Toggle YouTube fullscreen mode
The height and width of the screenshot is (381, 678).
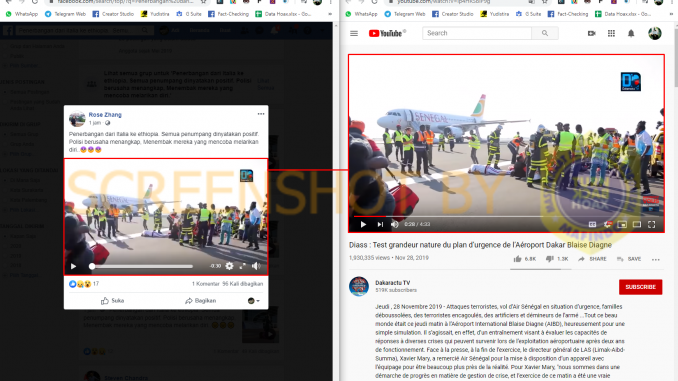tap(651, 224)
